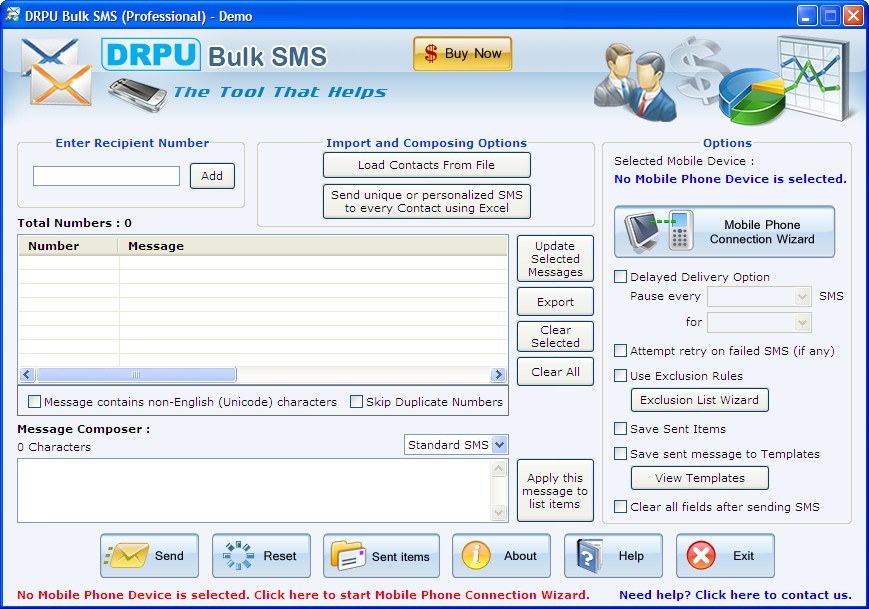Click the 'Need help? Click here' link
The height and width of the screenshot is (609, 869).
[x=735, y=595]
